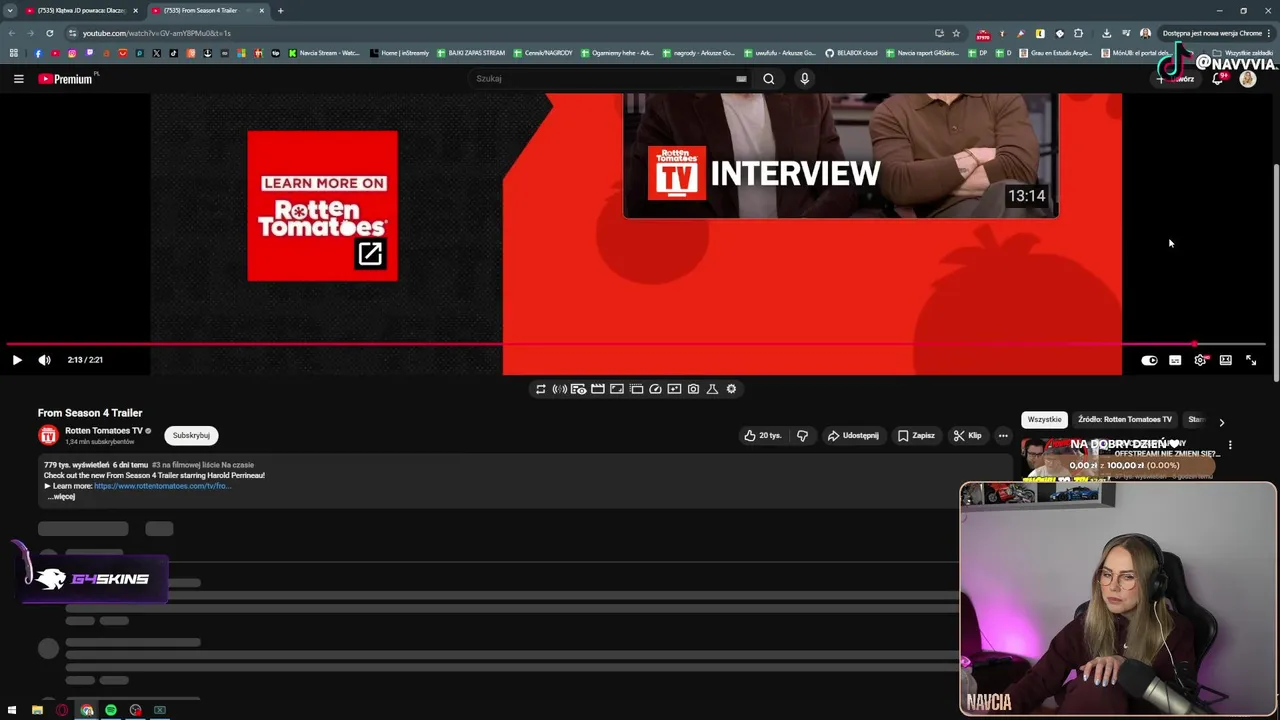1280x720 pixels.
Task: Open the Navcia Stream bookmark
Action: [326, 53]
